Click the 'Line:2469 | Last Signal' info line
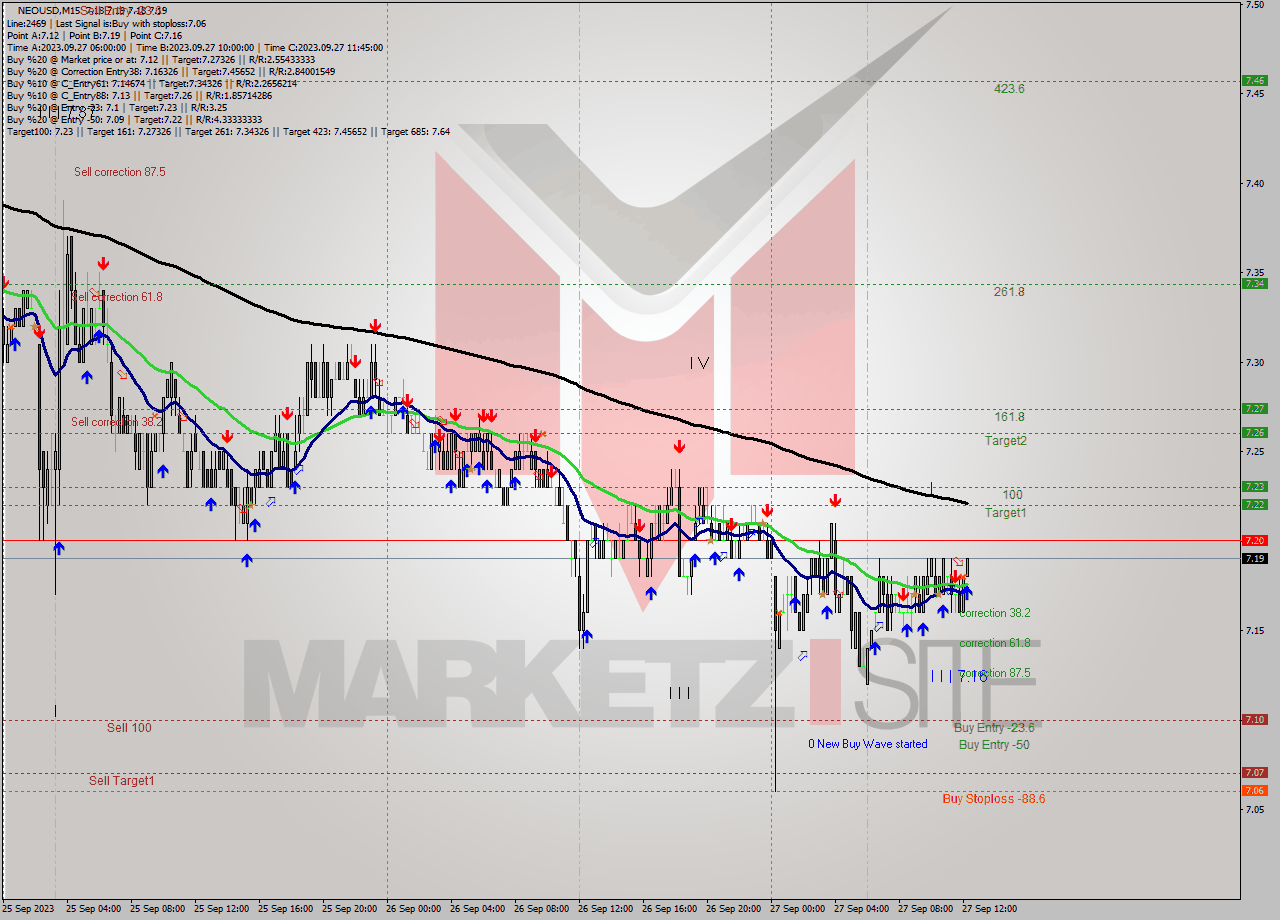Screen dimensions: 1280x920 pyautogui.click(x=106, y=22)
